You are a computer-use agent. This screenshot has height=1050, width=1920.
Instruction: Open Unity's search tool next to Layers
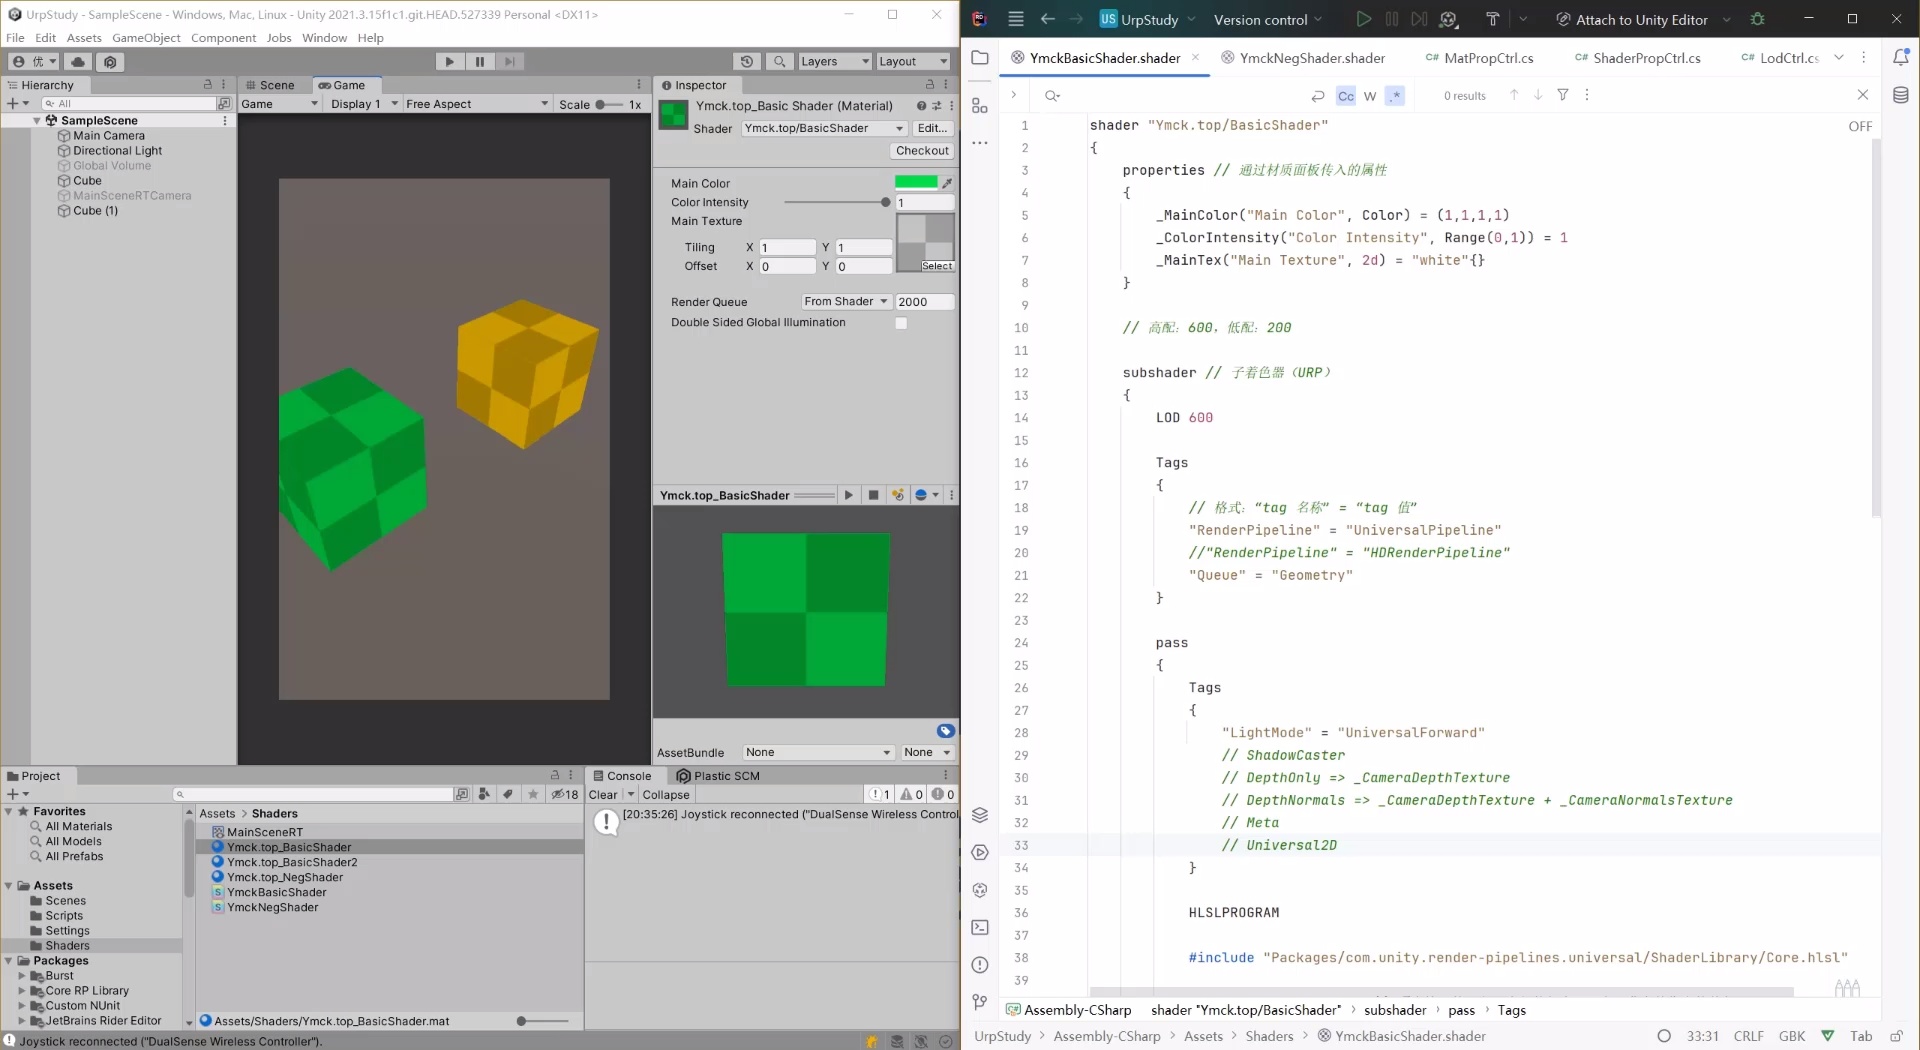(x=779, y=61)
